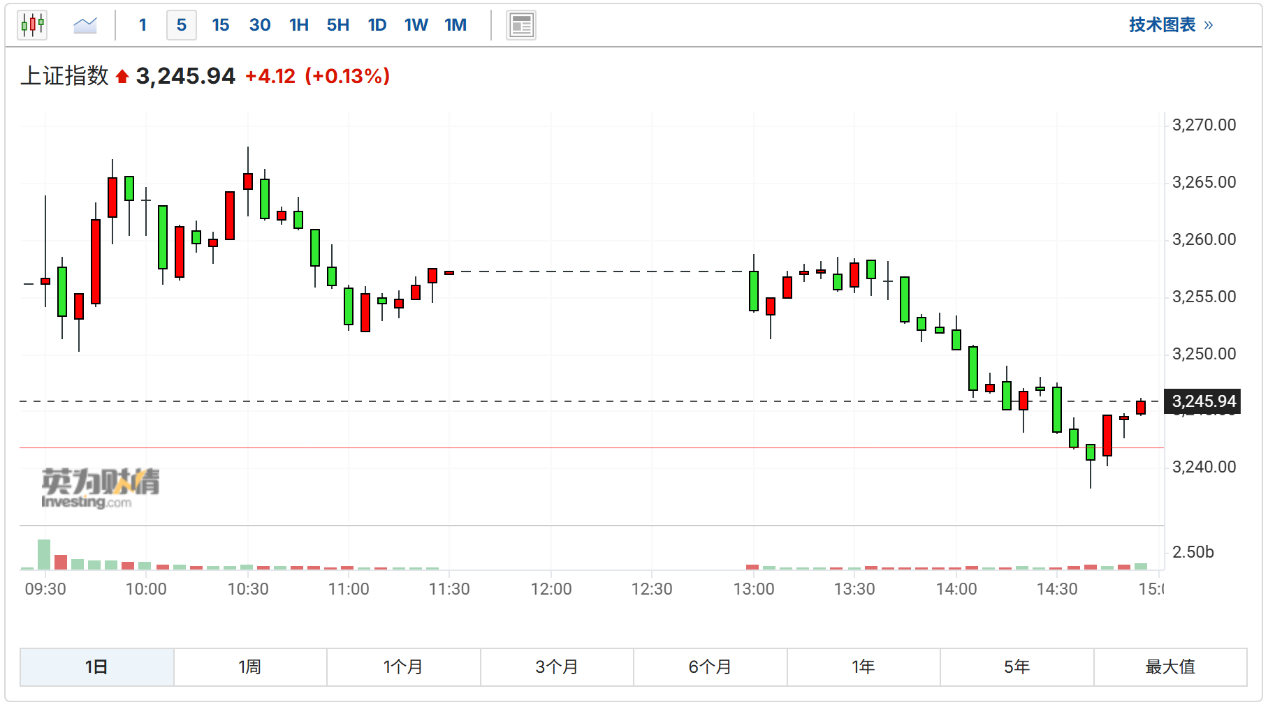Viewport: 1268px width, 707px height.
Task: Switch to the 1个月 range tab
Action: pos(403,667)
